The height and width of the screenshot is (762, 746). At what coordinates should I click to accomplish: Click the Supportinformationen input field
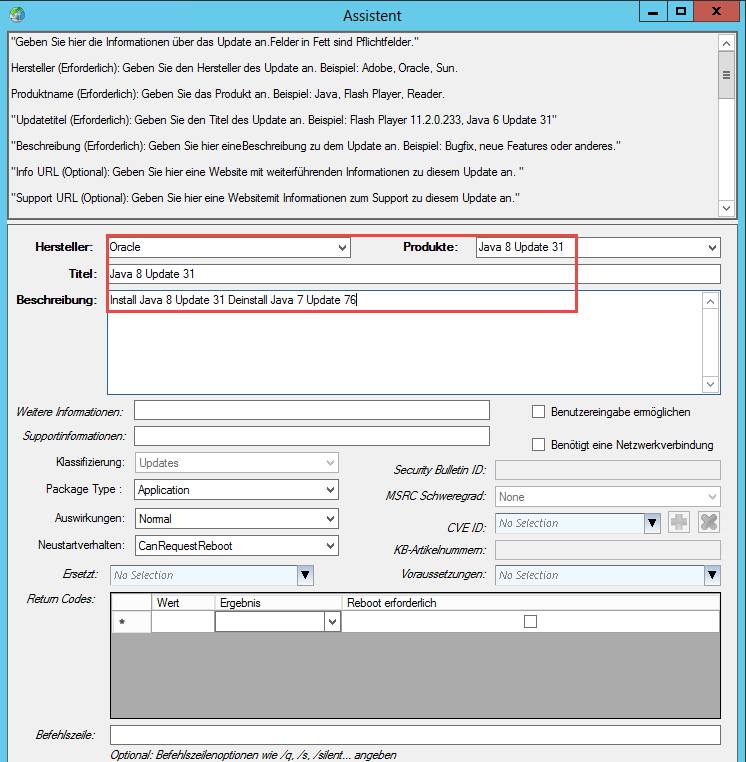(312, 436)
